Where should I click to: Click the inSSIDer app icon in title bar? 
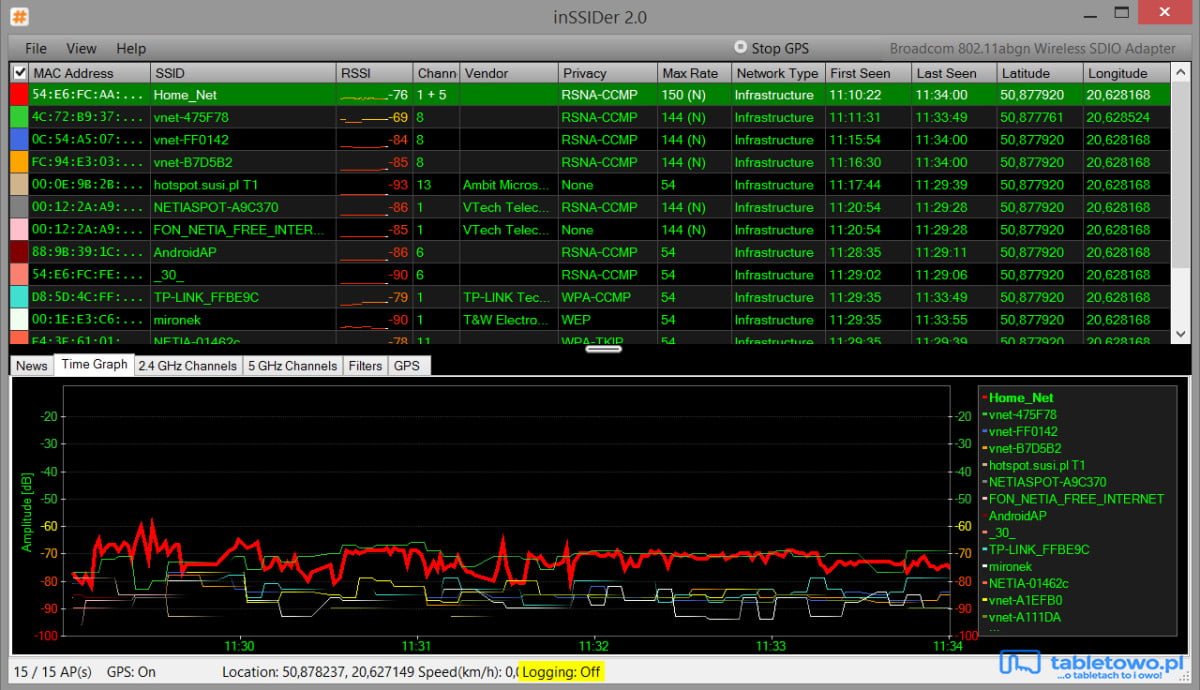19,17
